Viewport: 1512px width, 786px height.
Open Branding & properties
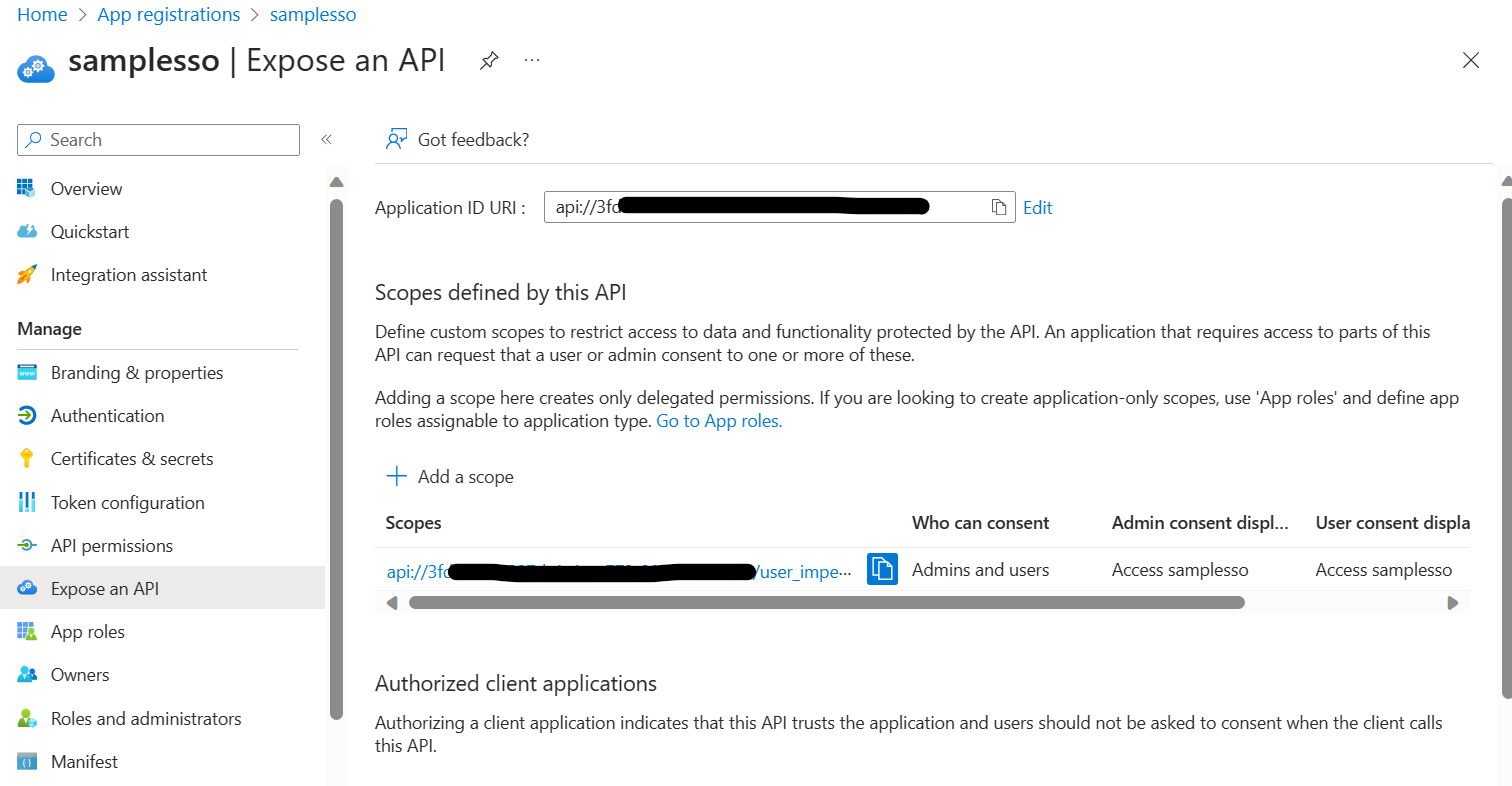point(136,372)
